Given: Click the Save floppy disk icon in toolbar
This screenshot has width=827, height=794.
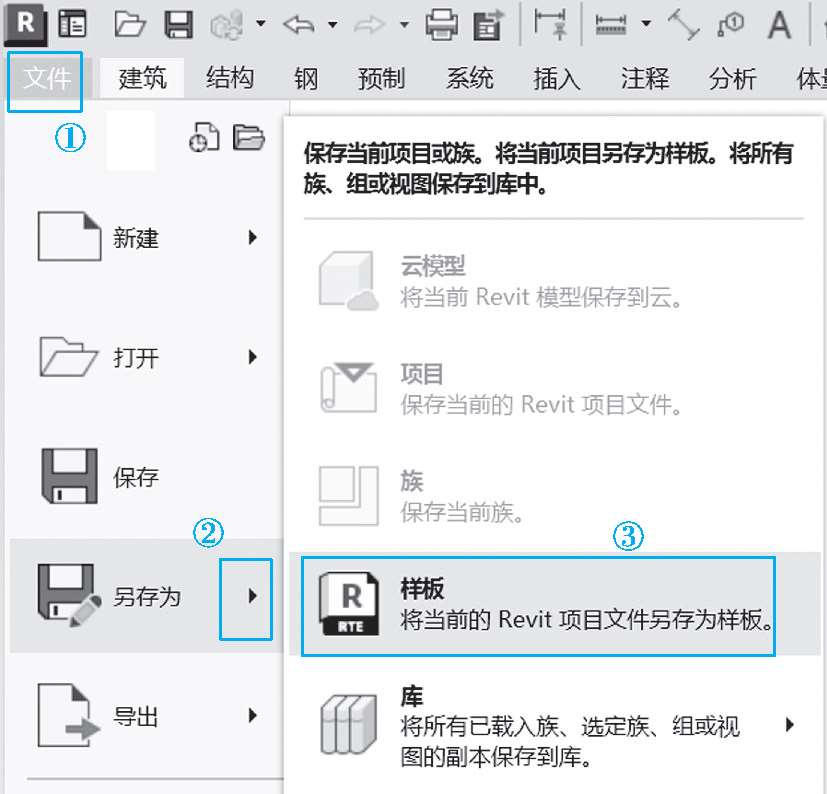Looking at the screenshot, I should 179,25.
